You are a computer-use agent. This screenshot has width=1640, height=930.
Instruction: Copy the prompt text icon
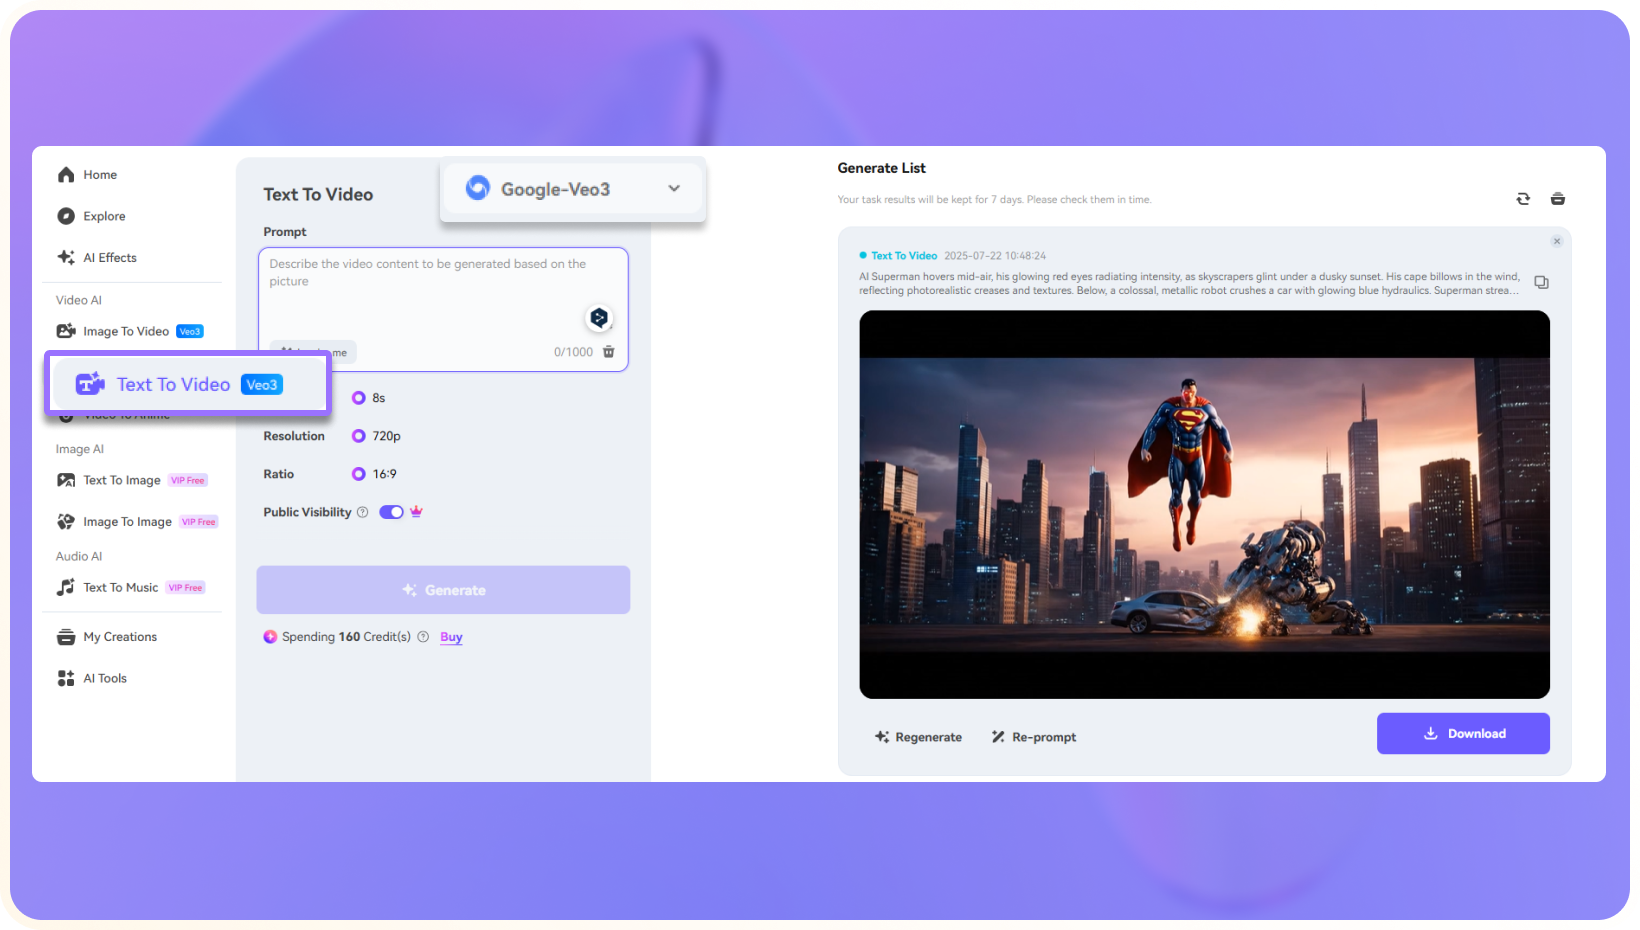pos(1542,283)
